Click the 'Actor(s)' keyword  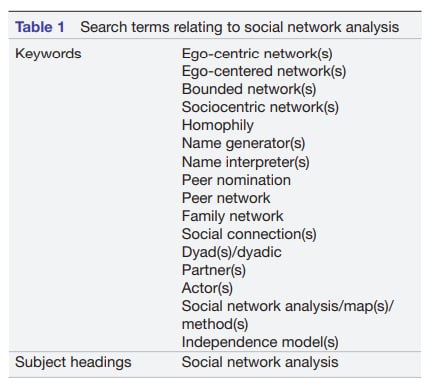pos(207,288)
